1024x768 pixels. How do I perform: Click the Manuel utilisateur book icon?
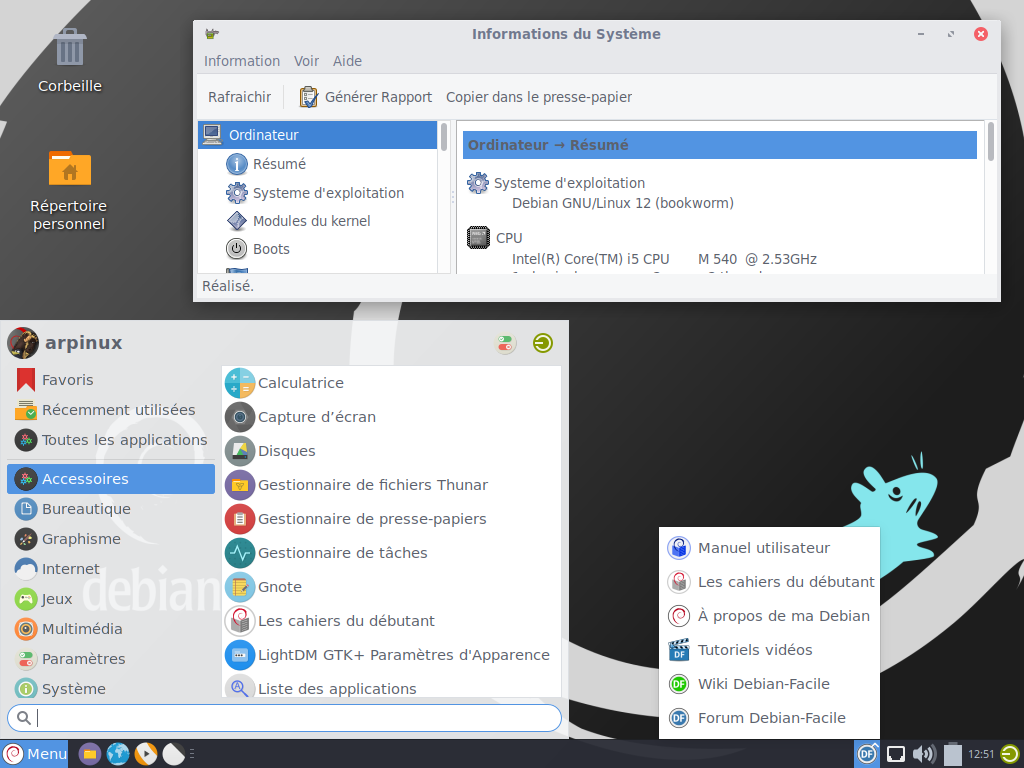coord(679,548)
